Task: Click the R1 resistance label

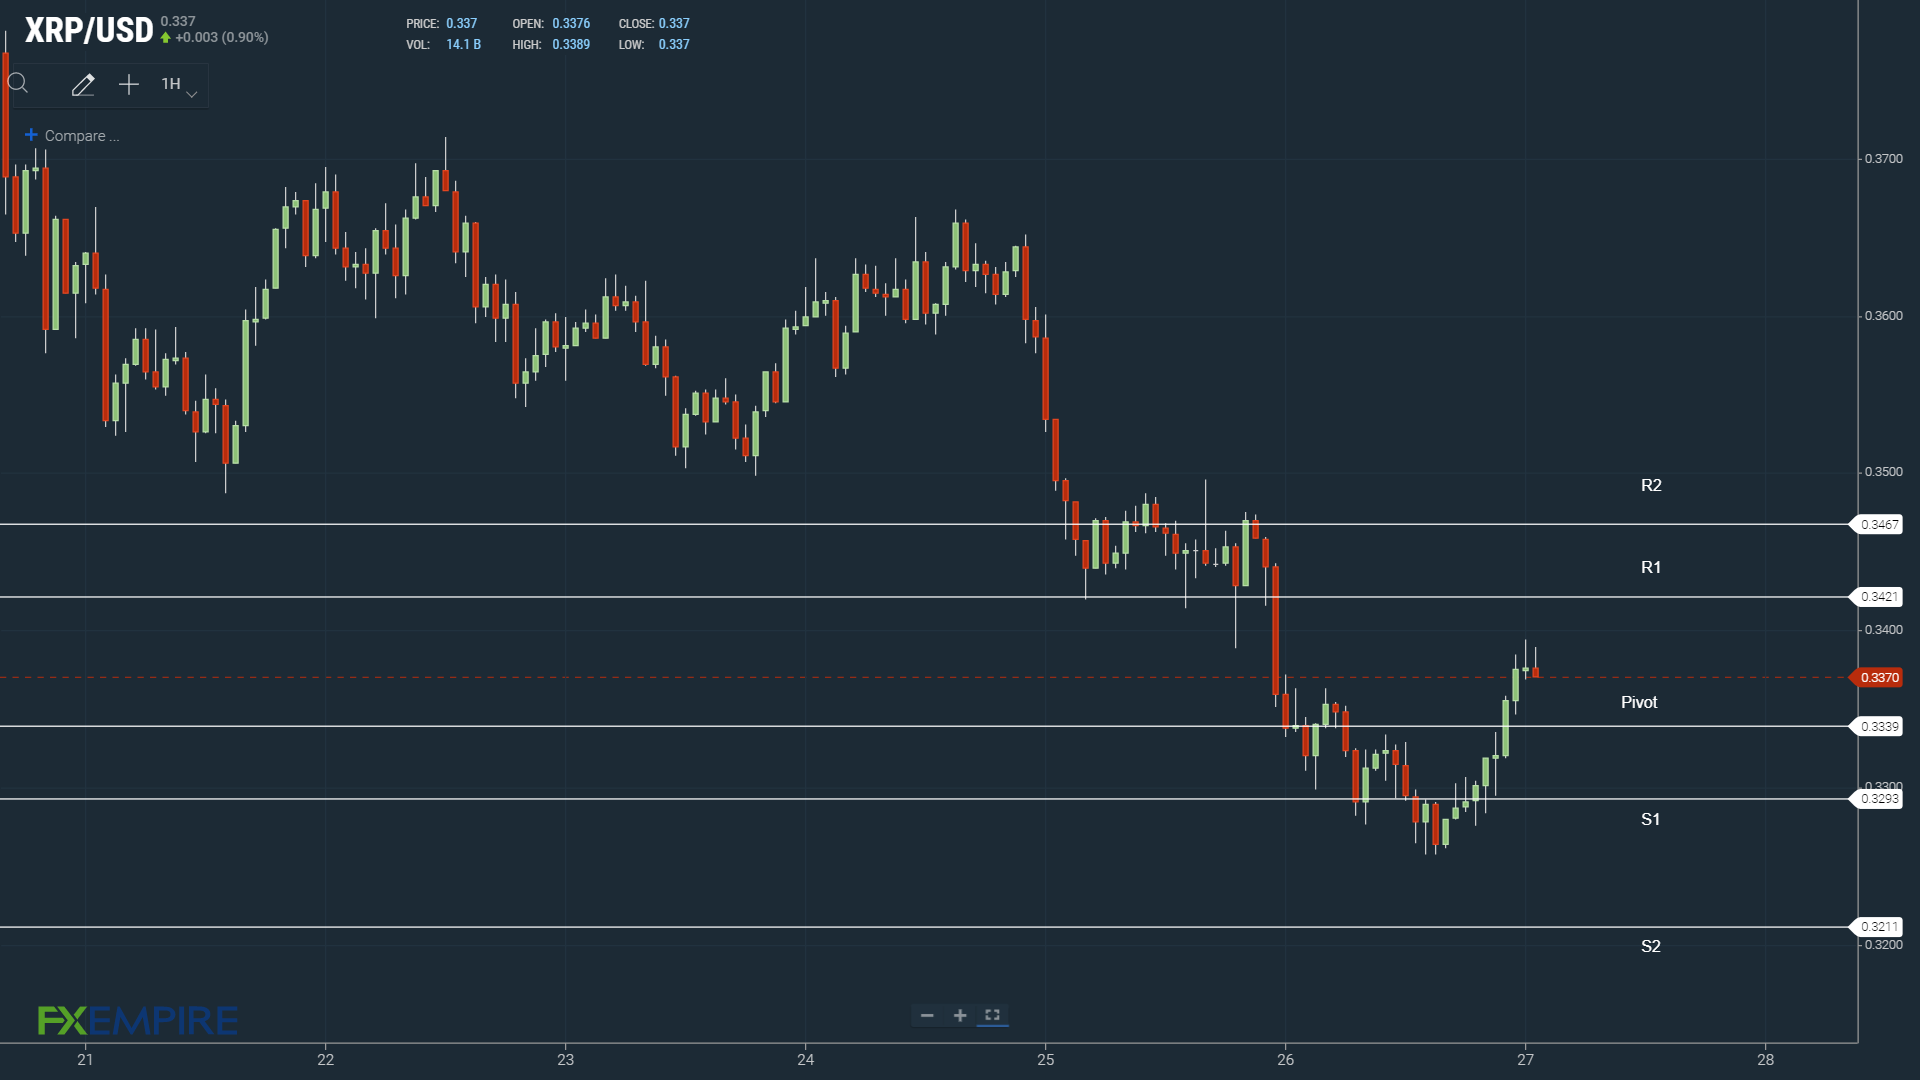Action: click(1651, 568)
